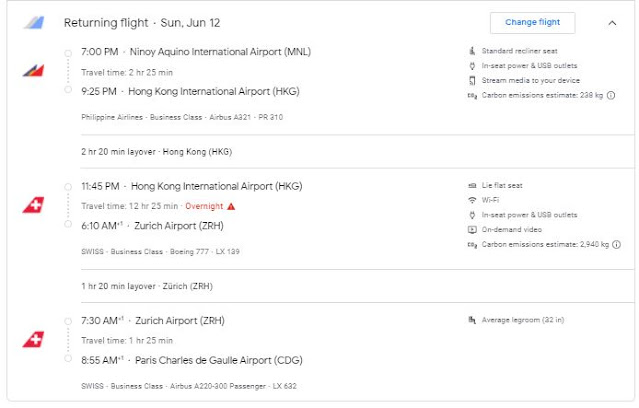Click the stream media to device icon
The width and height of the screenshot is (639, 408).
pyautogui.click(x=472, y=80)
